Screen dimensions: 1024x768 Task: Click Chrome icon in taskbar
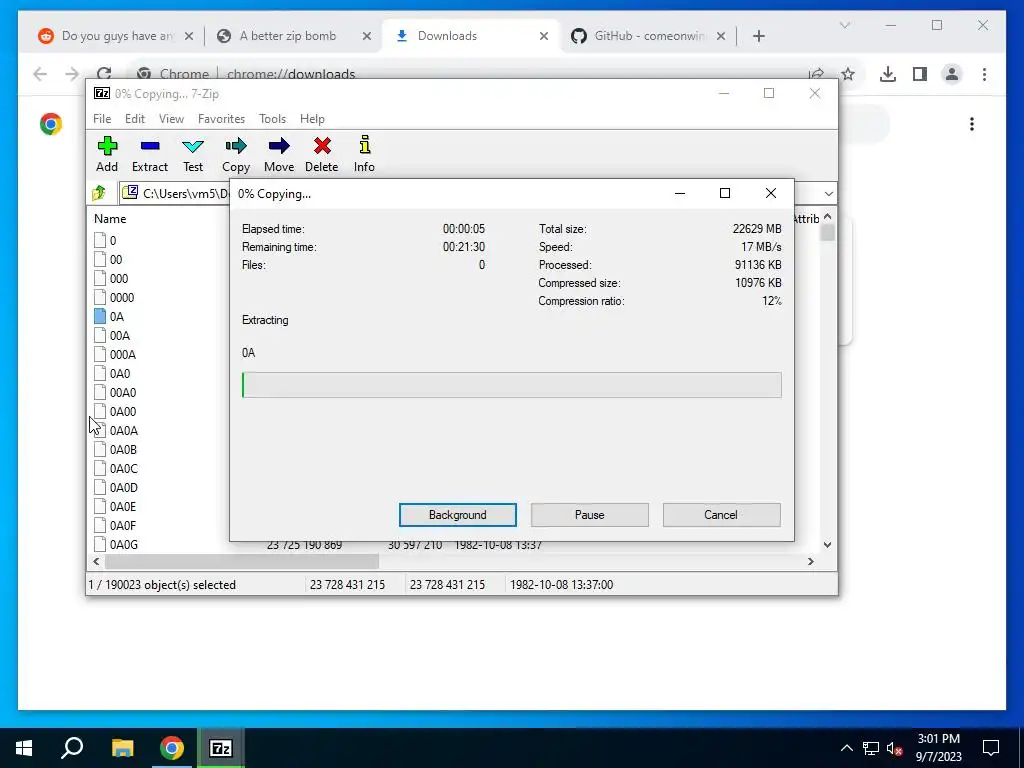tap(172, 748)
